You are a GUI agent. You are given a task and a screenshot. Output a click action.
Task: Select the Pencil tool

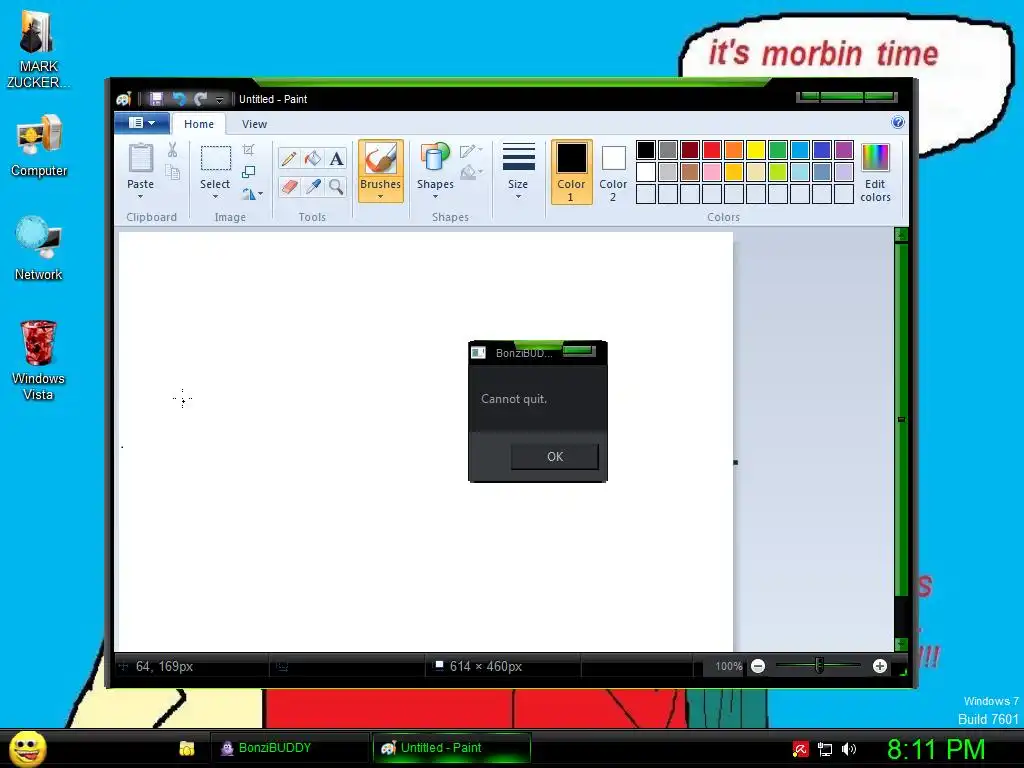[289, 158]
